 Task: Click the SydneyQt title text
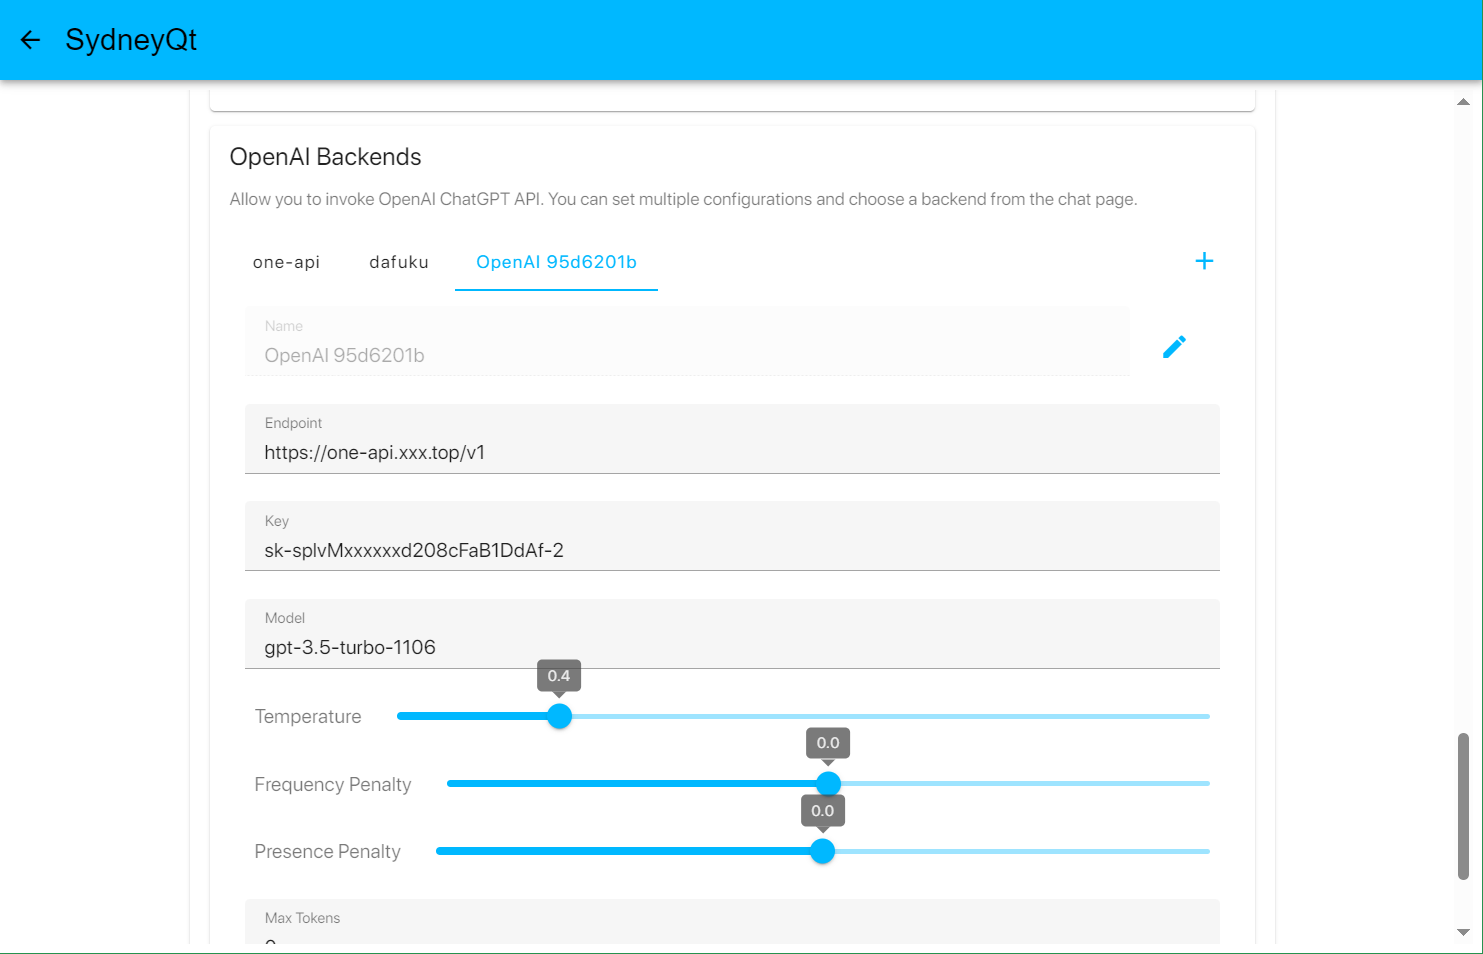[131, 40]
